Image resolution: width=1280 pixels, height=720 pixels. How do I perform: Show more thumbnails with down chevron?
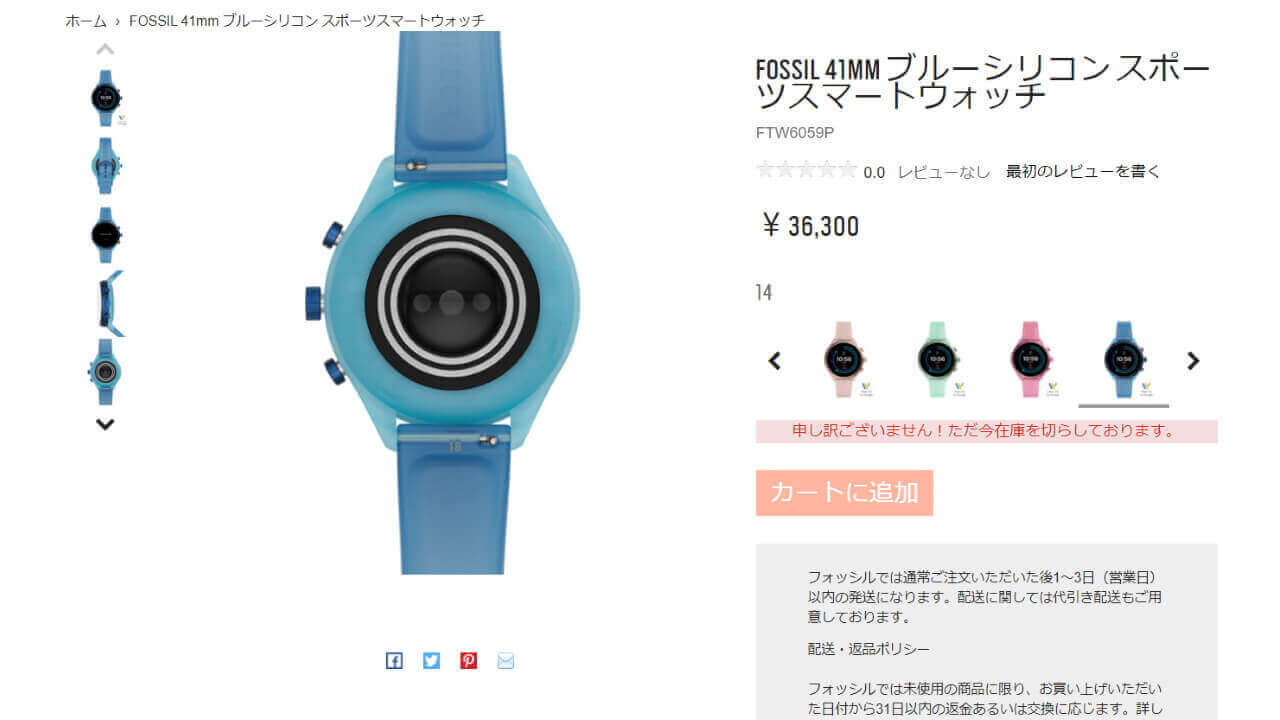pos(105,424)
